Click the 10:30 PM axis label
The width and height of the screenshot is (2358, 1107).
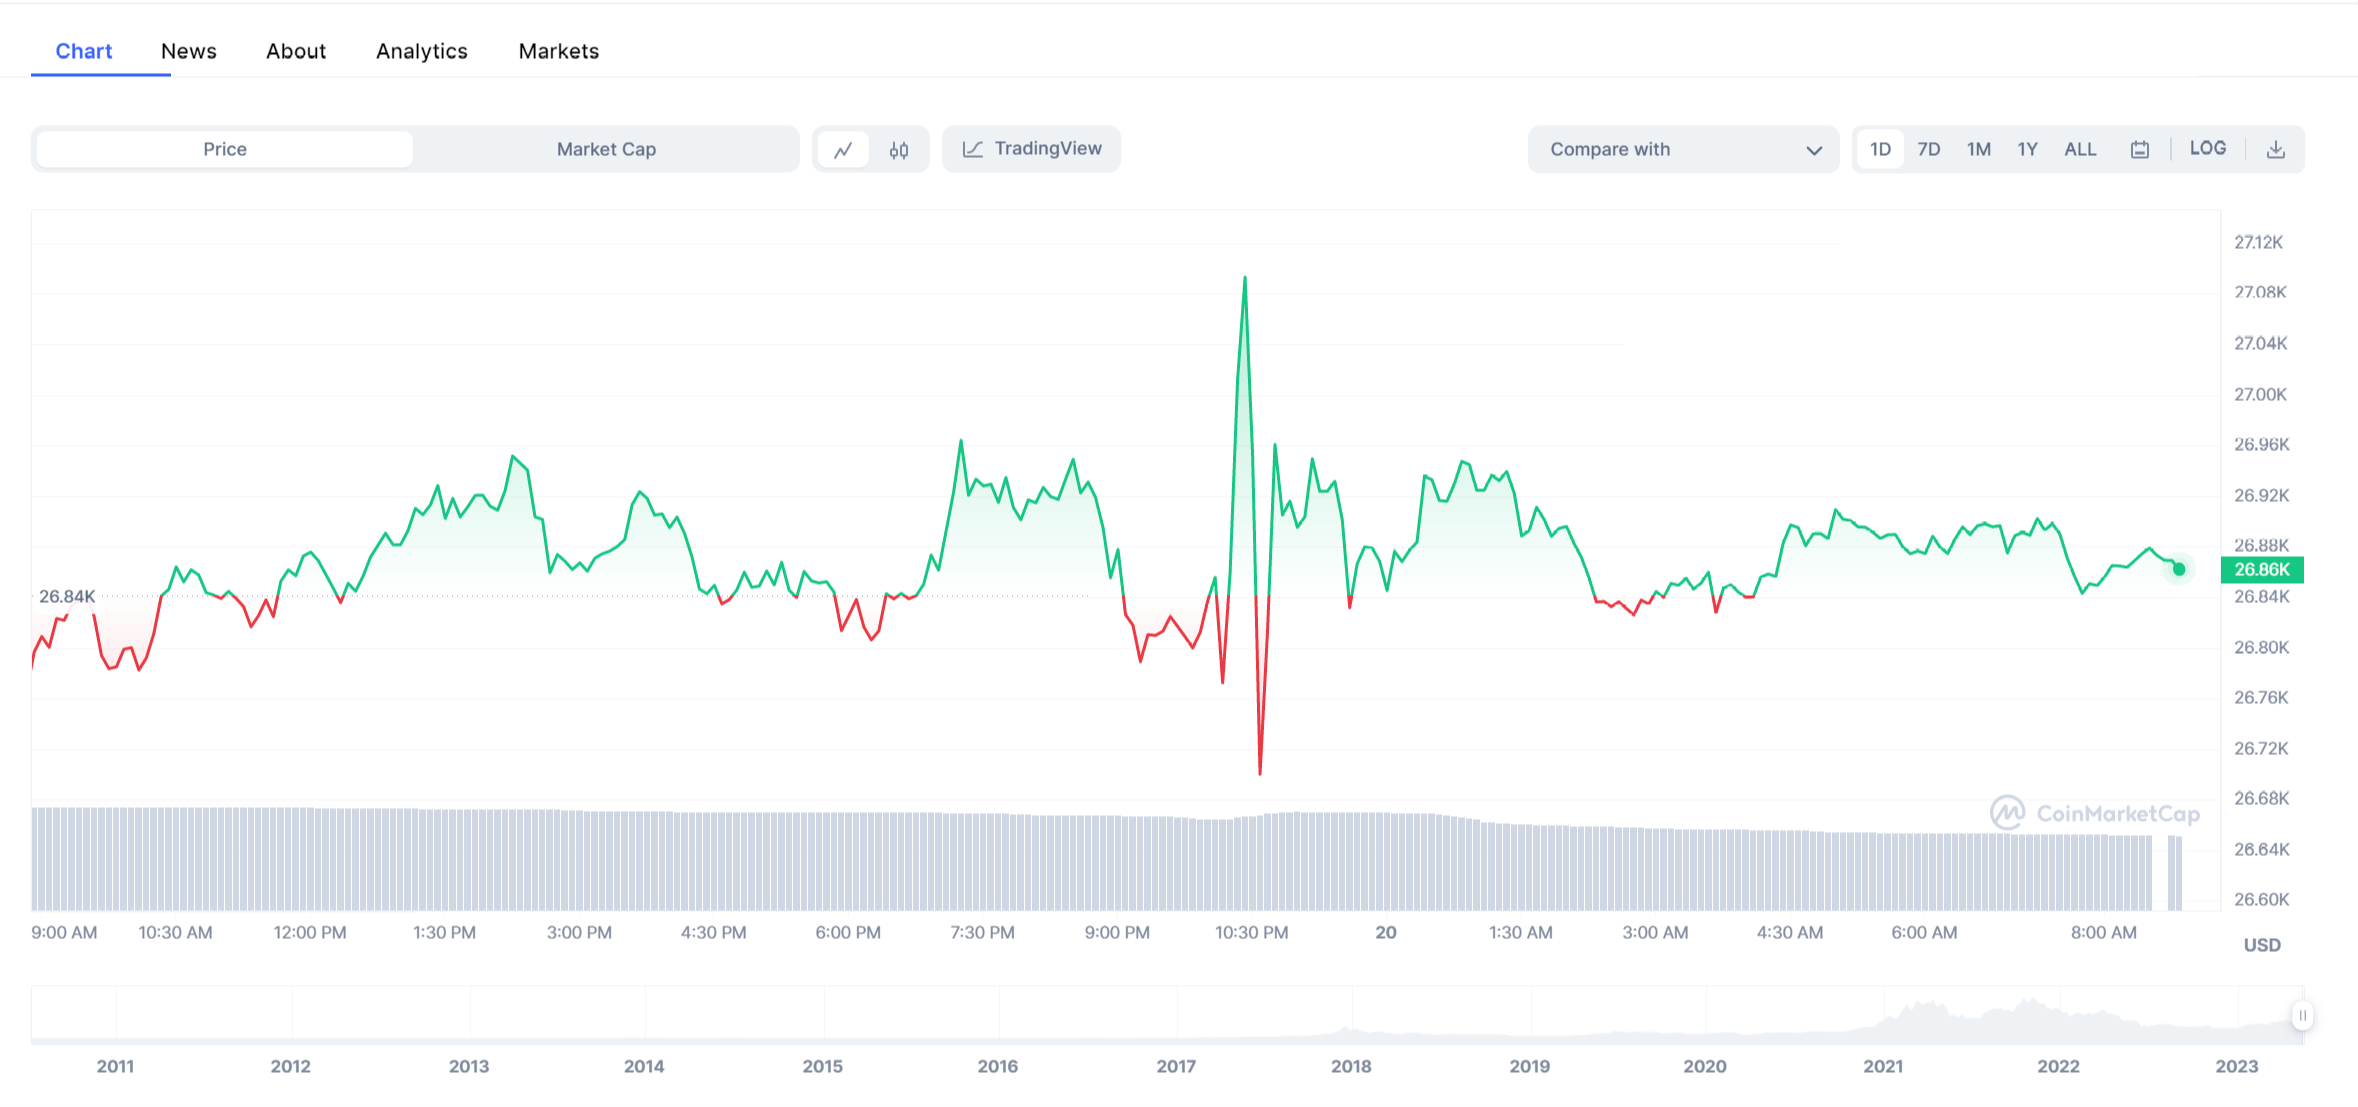(1252, 933)
